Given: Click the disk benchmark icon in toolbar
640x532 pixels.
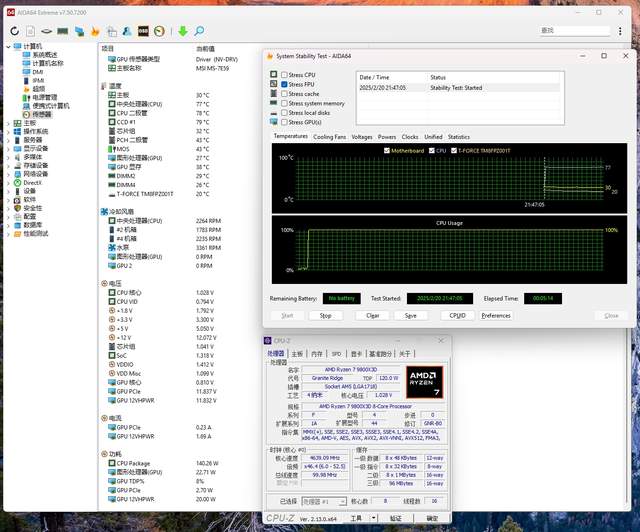Looking at the screenshot, I should click(x=47, y=31).
